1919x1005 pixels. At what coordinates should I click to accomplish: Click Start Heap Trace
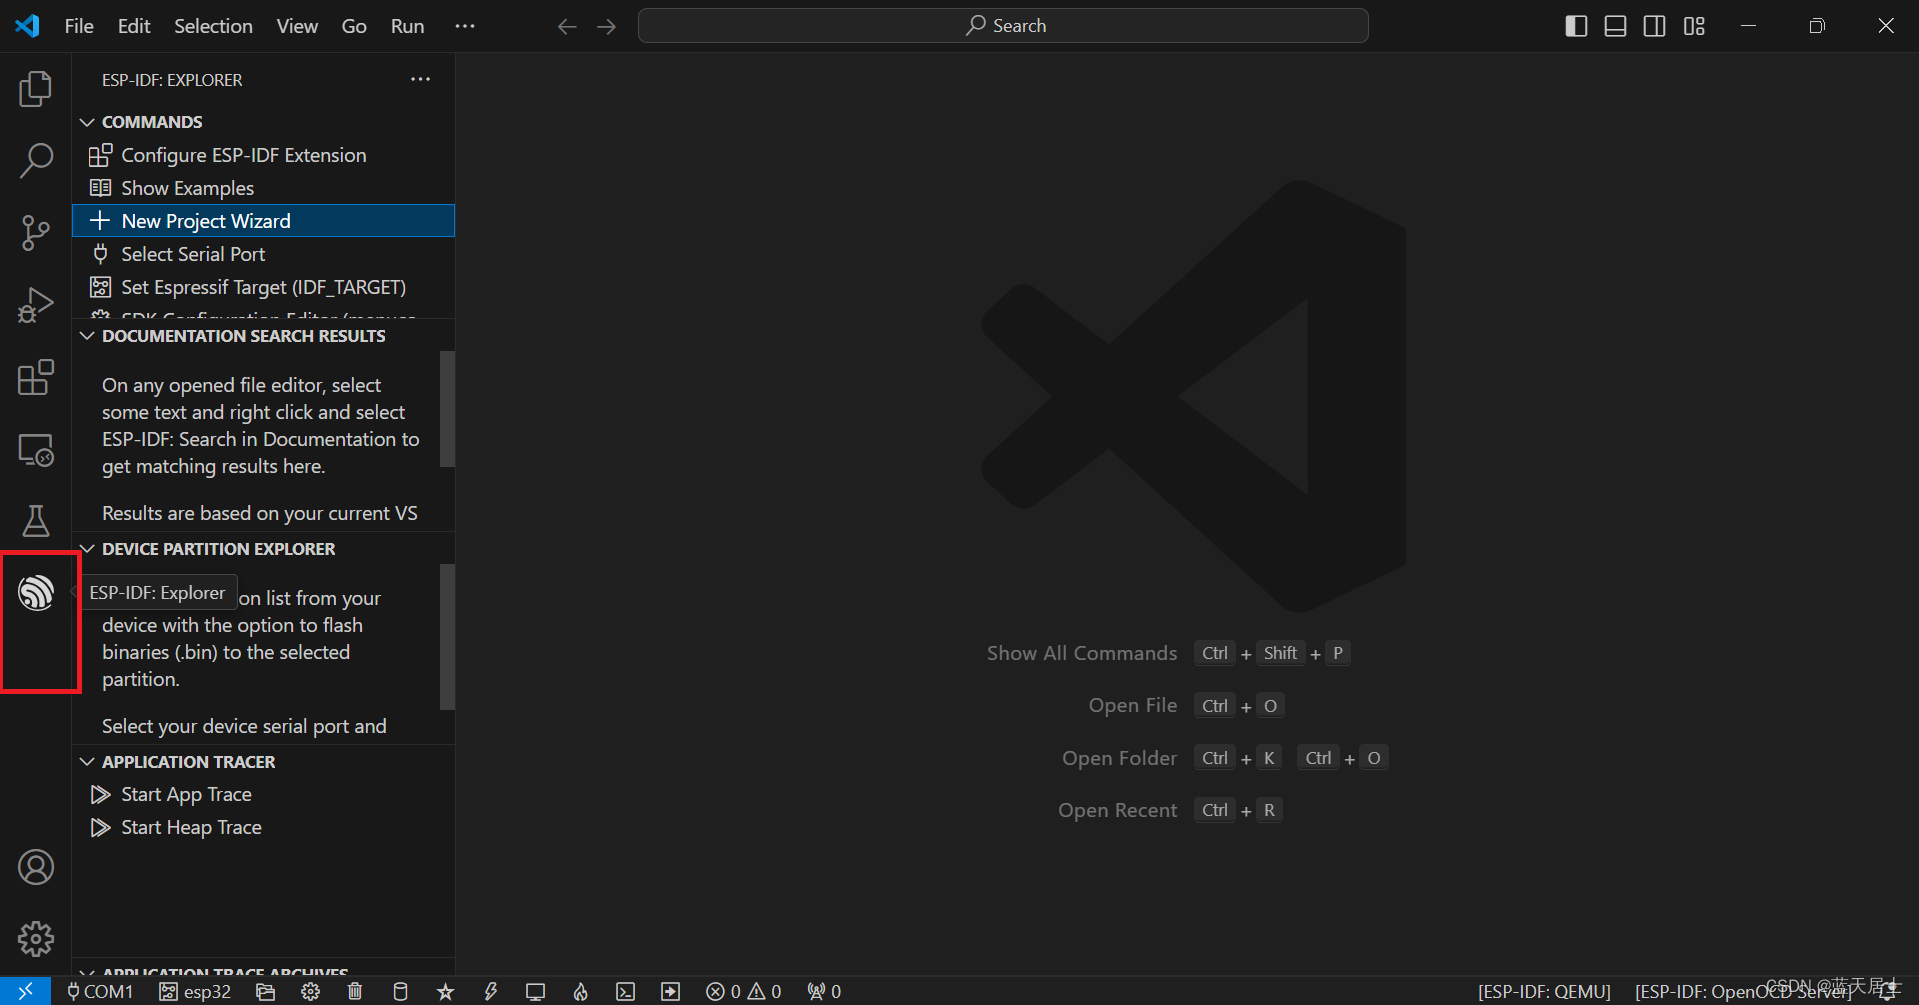[264, 827]
